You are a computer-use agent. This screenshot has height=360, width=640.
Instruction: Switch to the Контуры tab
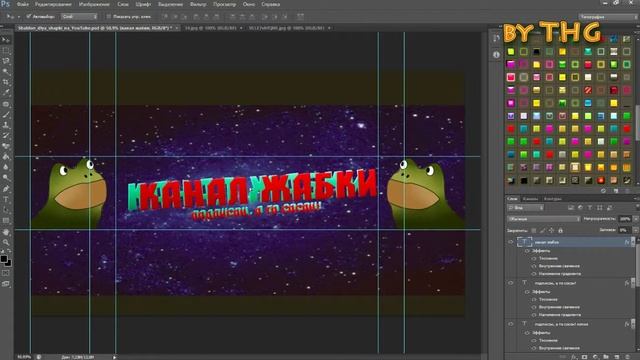[x=553, y=199]
